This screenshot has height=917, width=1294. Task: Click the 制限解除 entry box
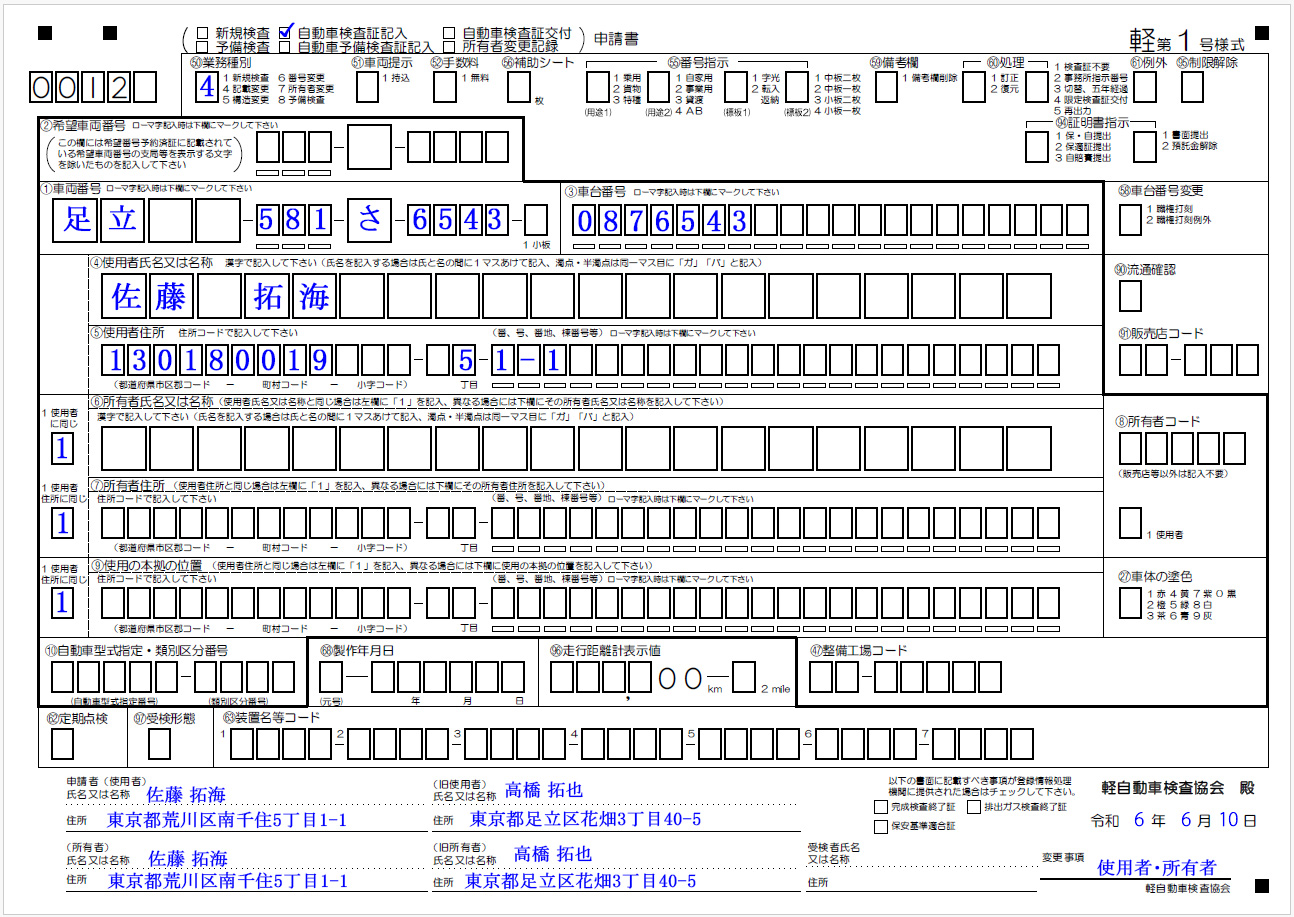[1192, 87]
